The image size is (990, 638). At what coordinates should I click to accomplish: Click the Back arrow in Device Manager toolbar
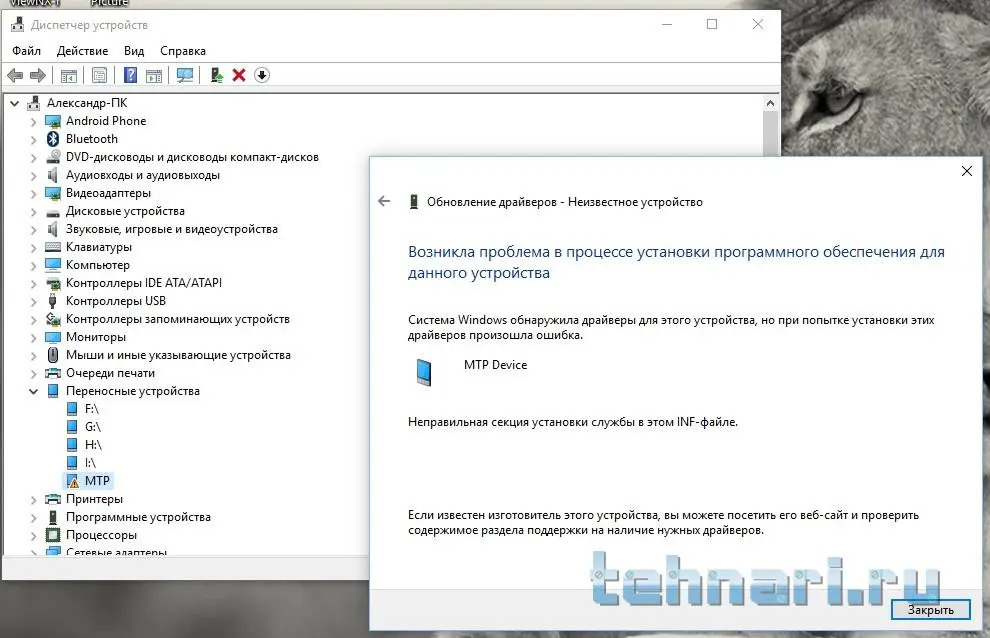[x=15, y=75]
